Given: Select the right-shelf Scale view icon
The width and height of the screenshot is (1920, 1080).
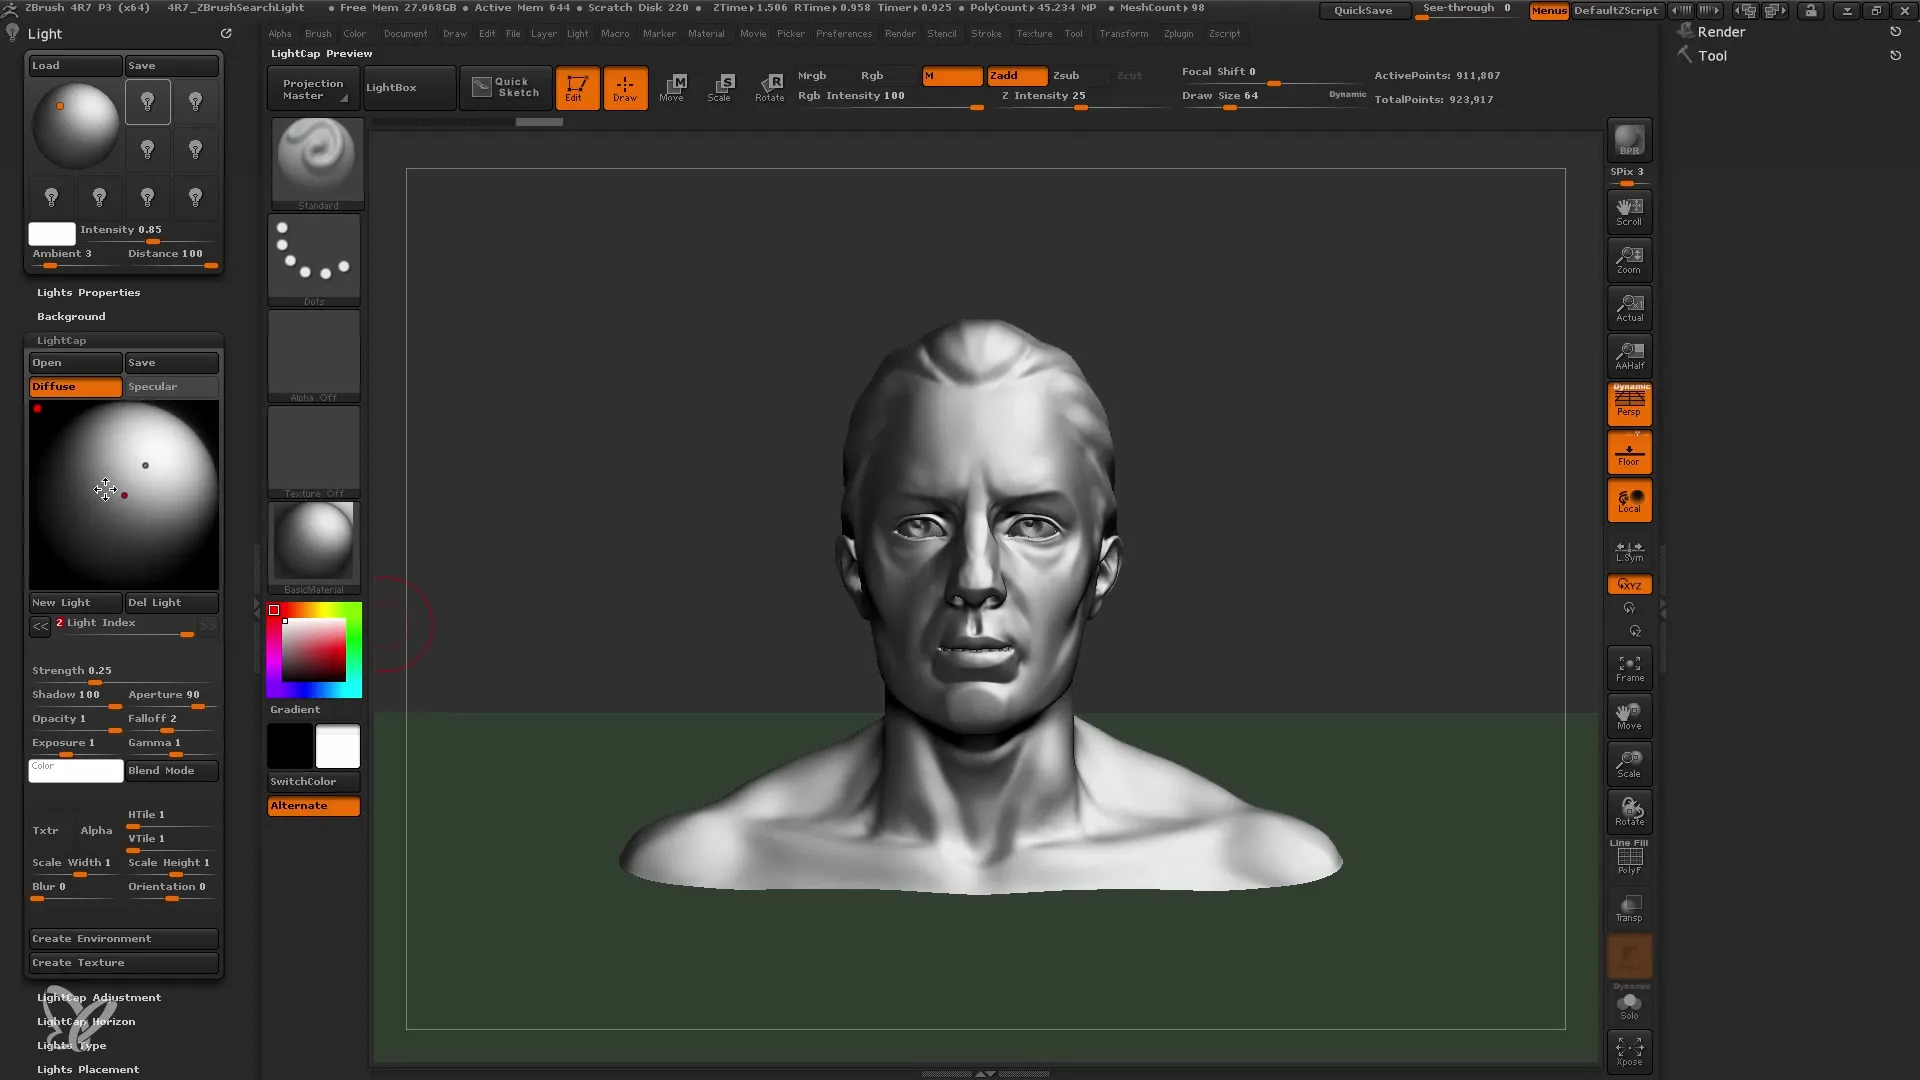Looking at the screenshot, I should pyautogui.click(x=1629, y=764).
